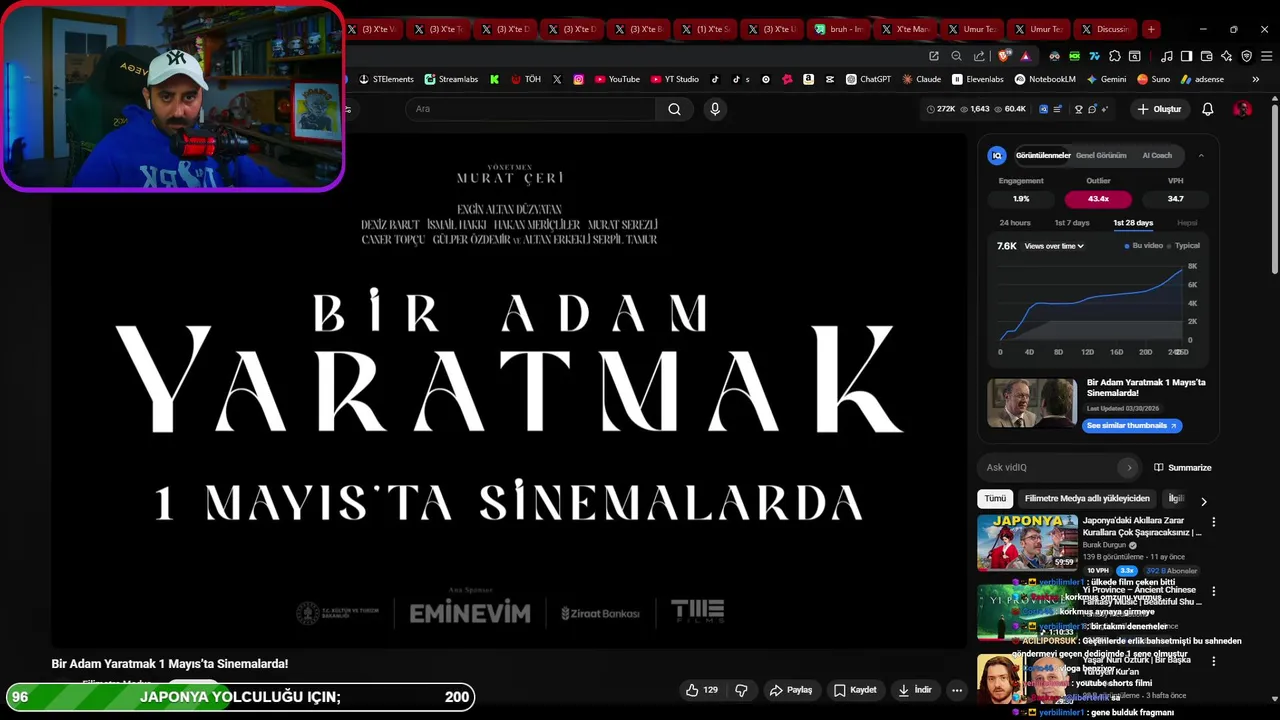Click the Oluştur create button
The width and height of the screenshot is (1280, 720).
coord(1159,109)
